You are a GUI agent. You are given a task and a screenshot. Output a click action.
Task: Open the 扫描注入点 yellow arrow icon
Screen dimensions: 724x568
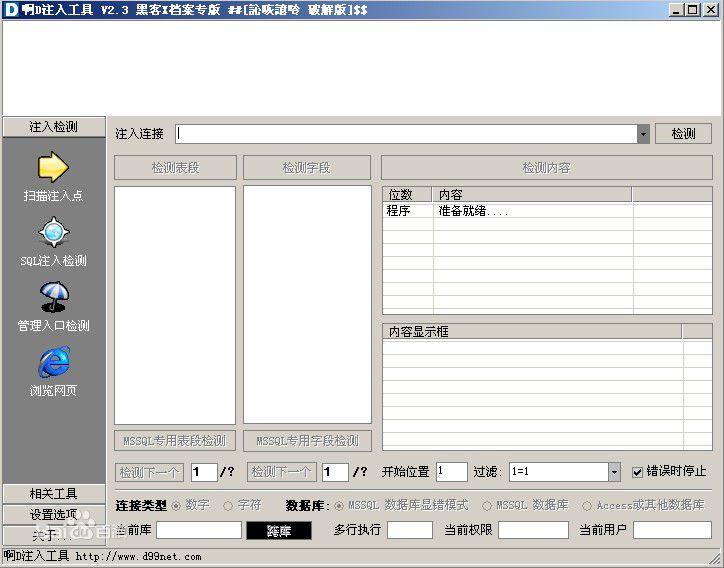53,167
